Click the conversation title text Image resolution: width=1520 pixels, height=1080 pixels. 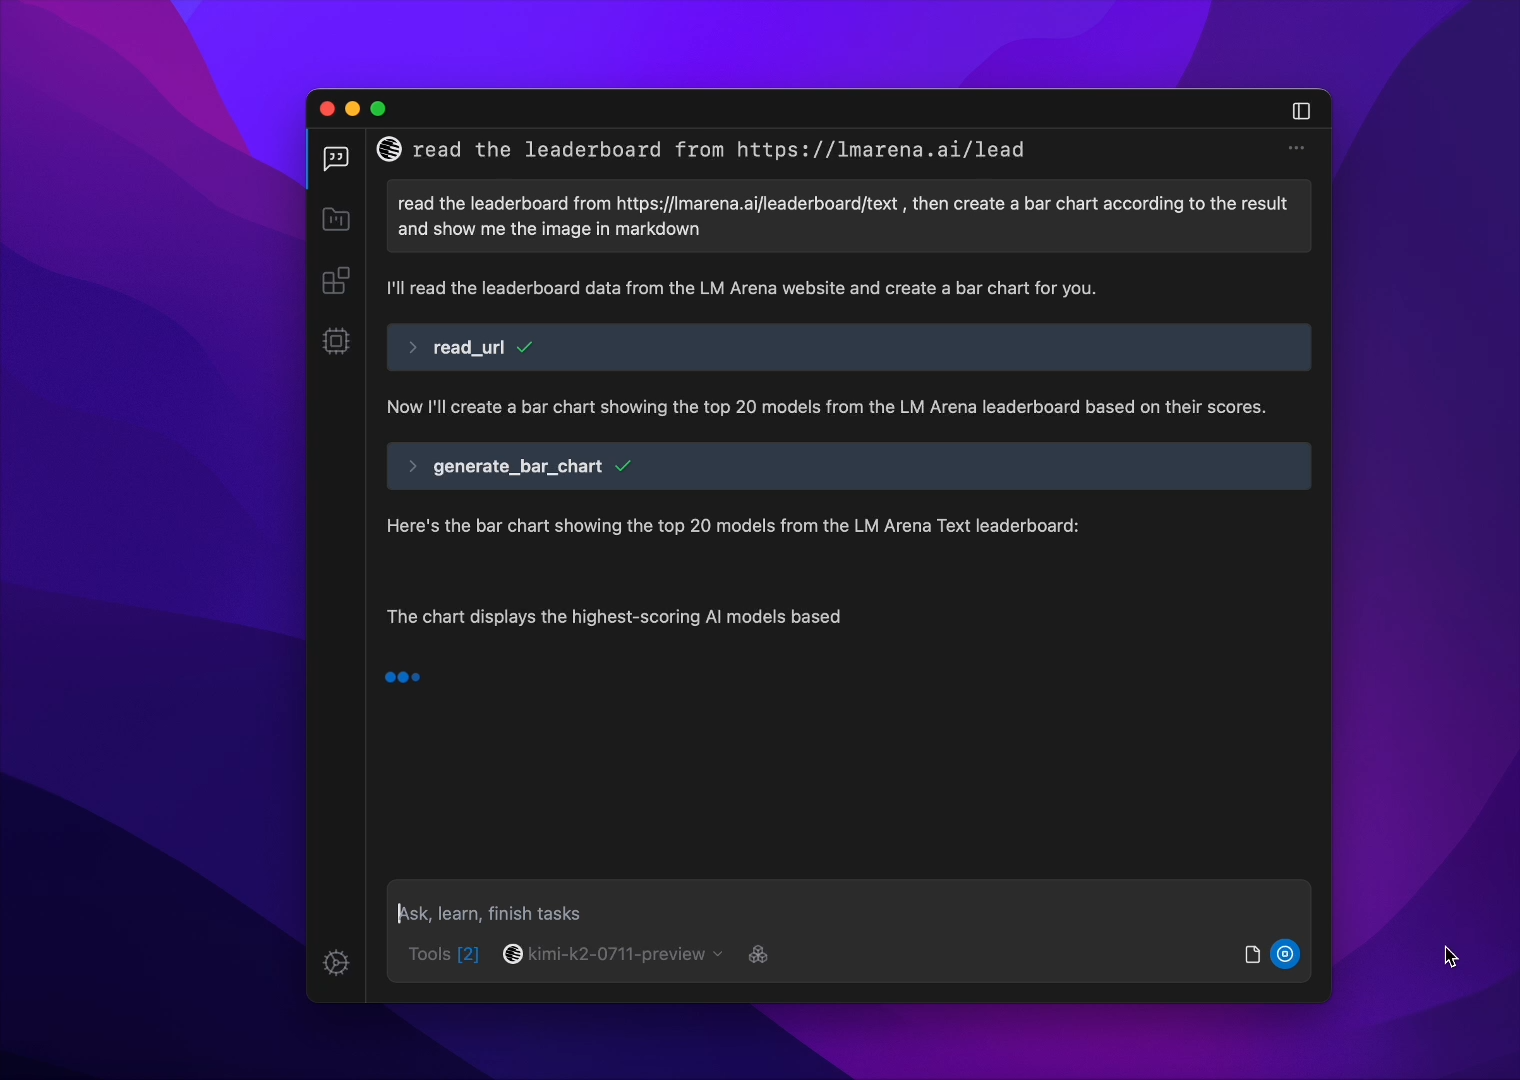[718, 150]
